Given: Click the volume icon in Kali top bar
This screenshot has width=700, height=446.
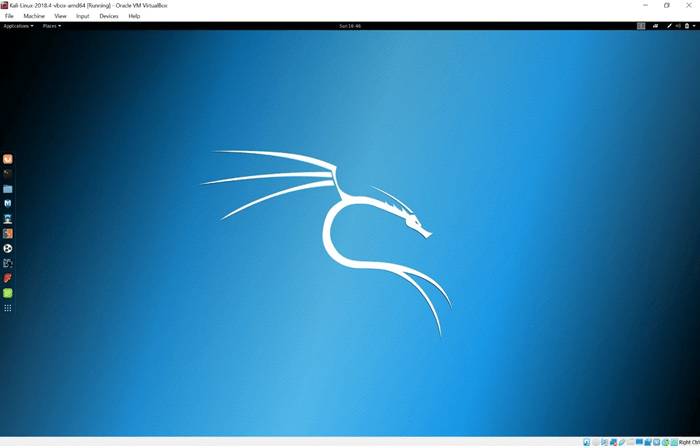Looking at the screenshot, I should pyautogui.click(x=678, y=26).
